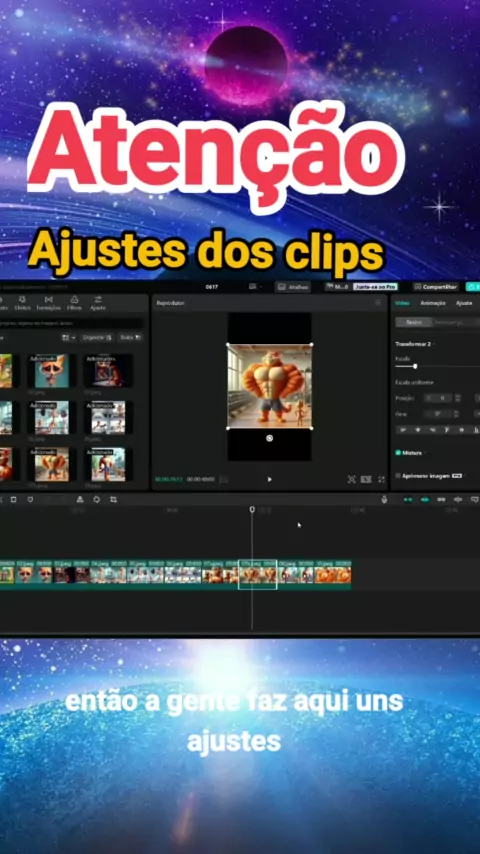
Task: Open the grid view mode dropdown
Action: tap(69, 338)
